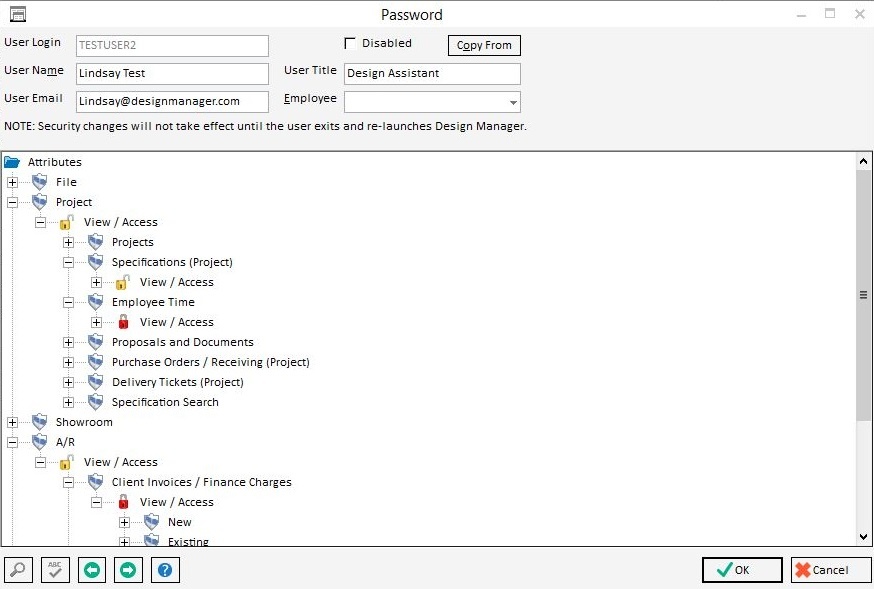Expand the Proposals and Documents node

[67, 341]
